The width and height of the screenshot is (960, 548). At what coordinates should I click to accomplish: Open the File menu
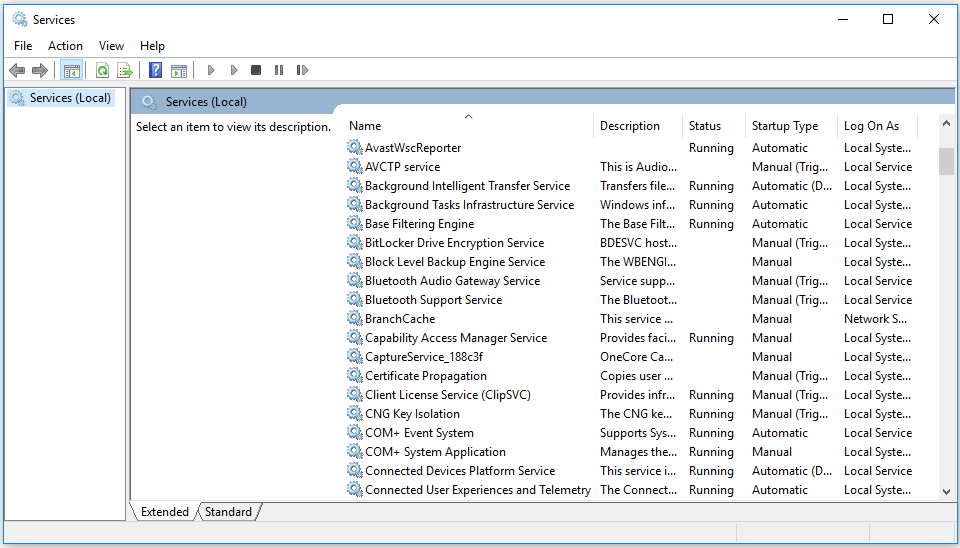point(23,46)
